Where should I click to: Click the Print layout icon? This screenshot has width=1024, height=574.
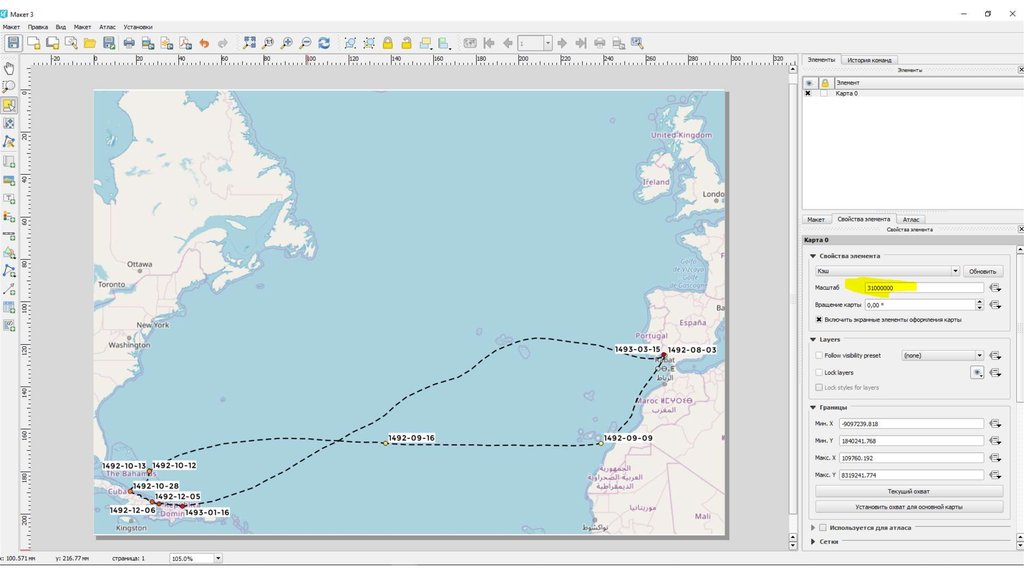129,43
